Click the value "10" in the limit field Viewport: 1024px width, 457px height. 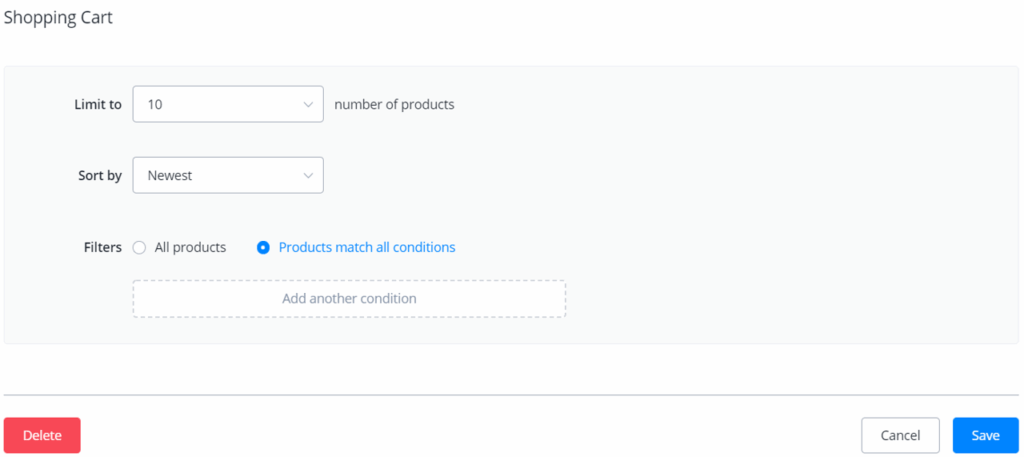pyautogui.click(x=155, y=104)
